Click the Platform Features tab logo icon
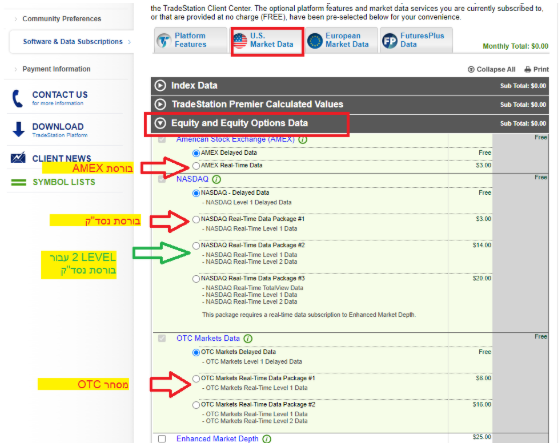The image size is (560, 443). (x=164, y=41)
